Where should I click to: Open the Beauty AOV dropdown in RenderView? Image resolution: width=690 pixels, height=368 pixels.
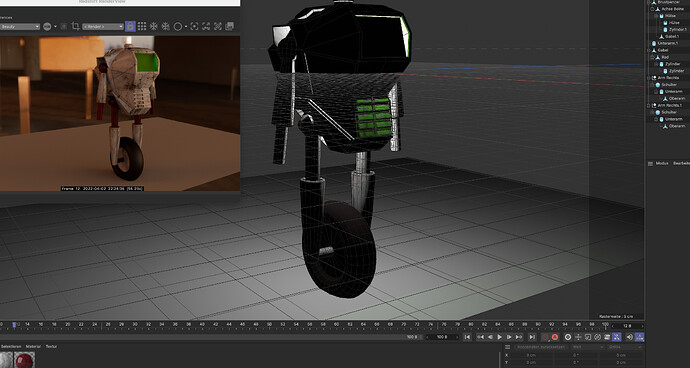(x=20, y=27)
